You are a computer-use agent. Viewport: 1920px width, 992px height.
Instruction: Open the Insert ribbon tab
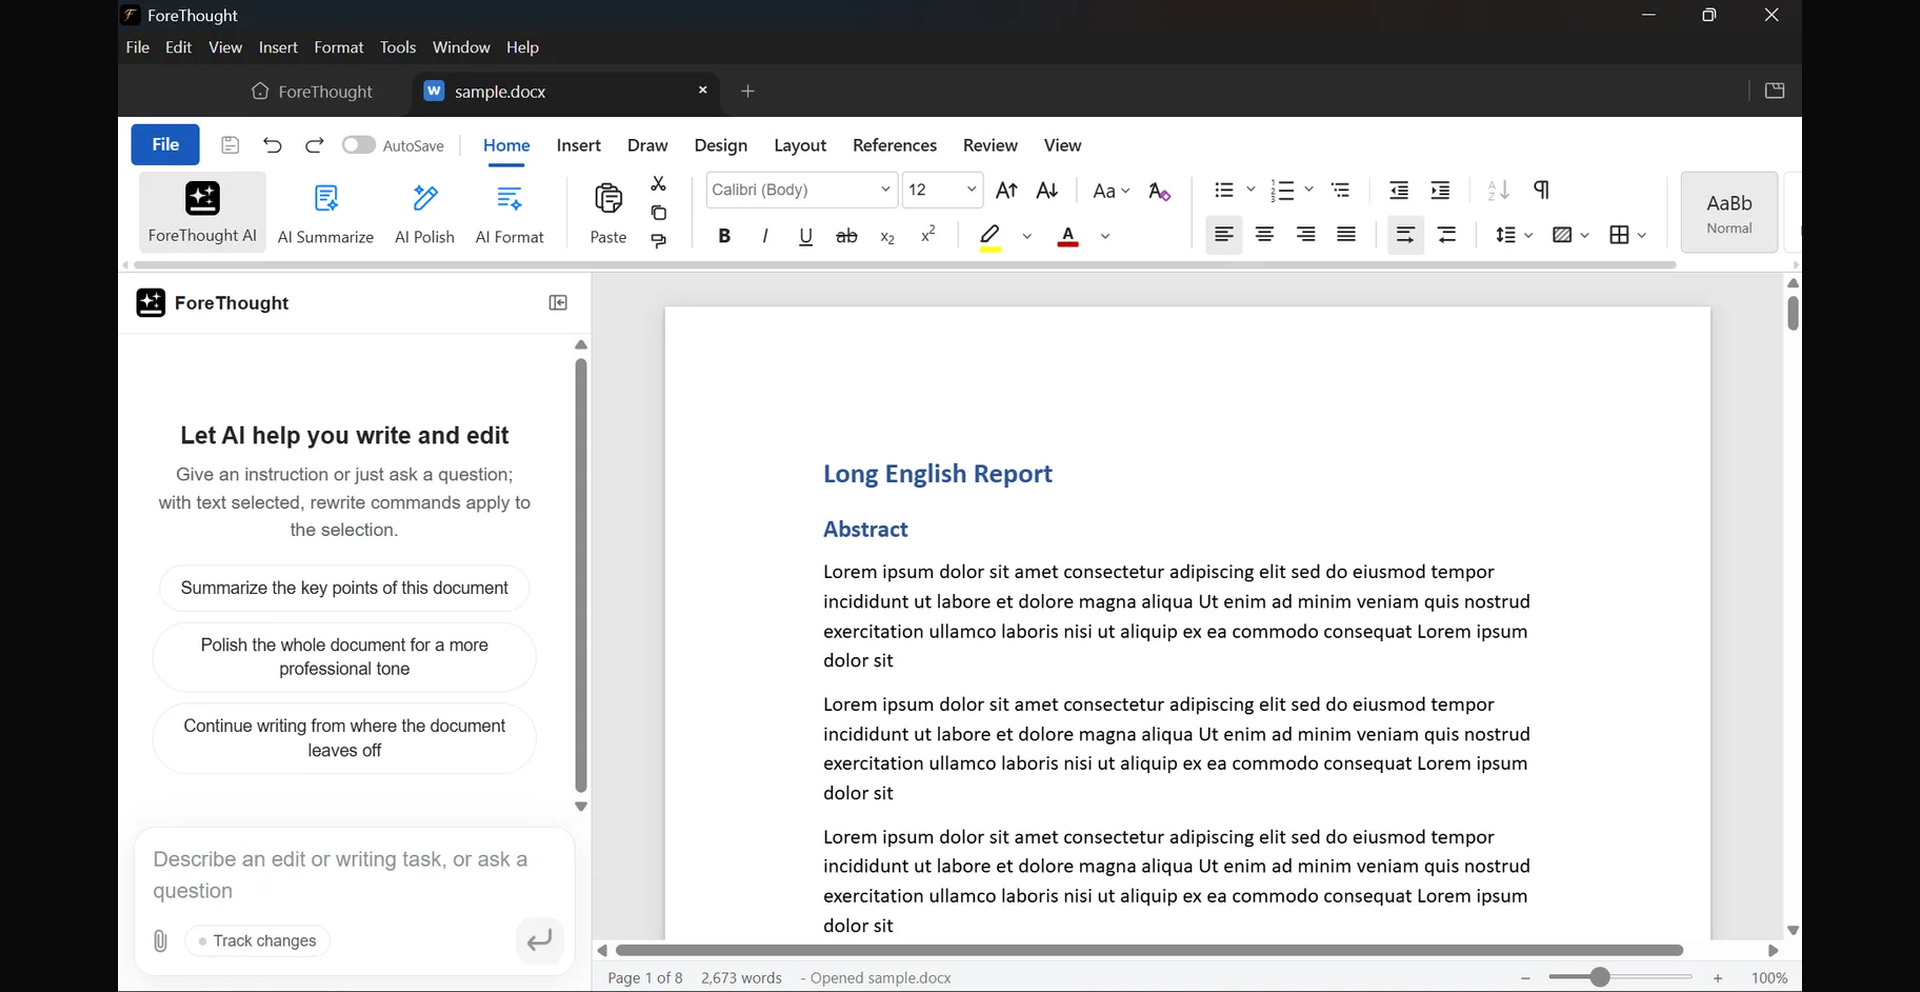coord(578,145)
